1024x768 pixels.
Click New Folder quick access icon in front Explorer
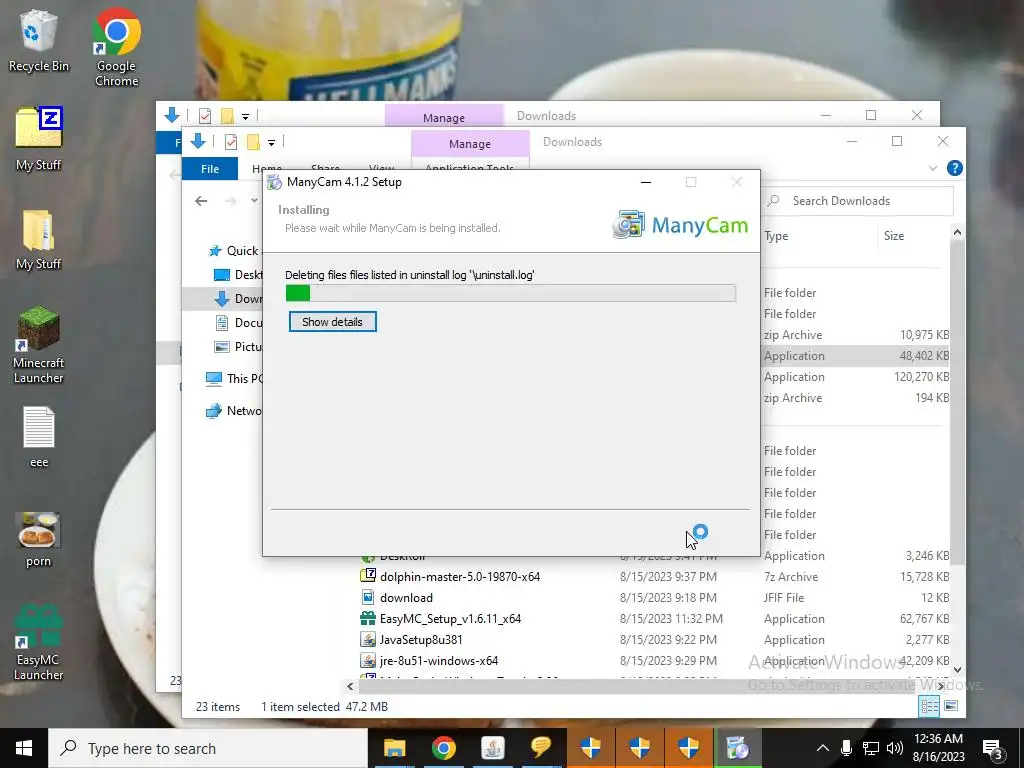point(253,142)
